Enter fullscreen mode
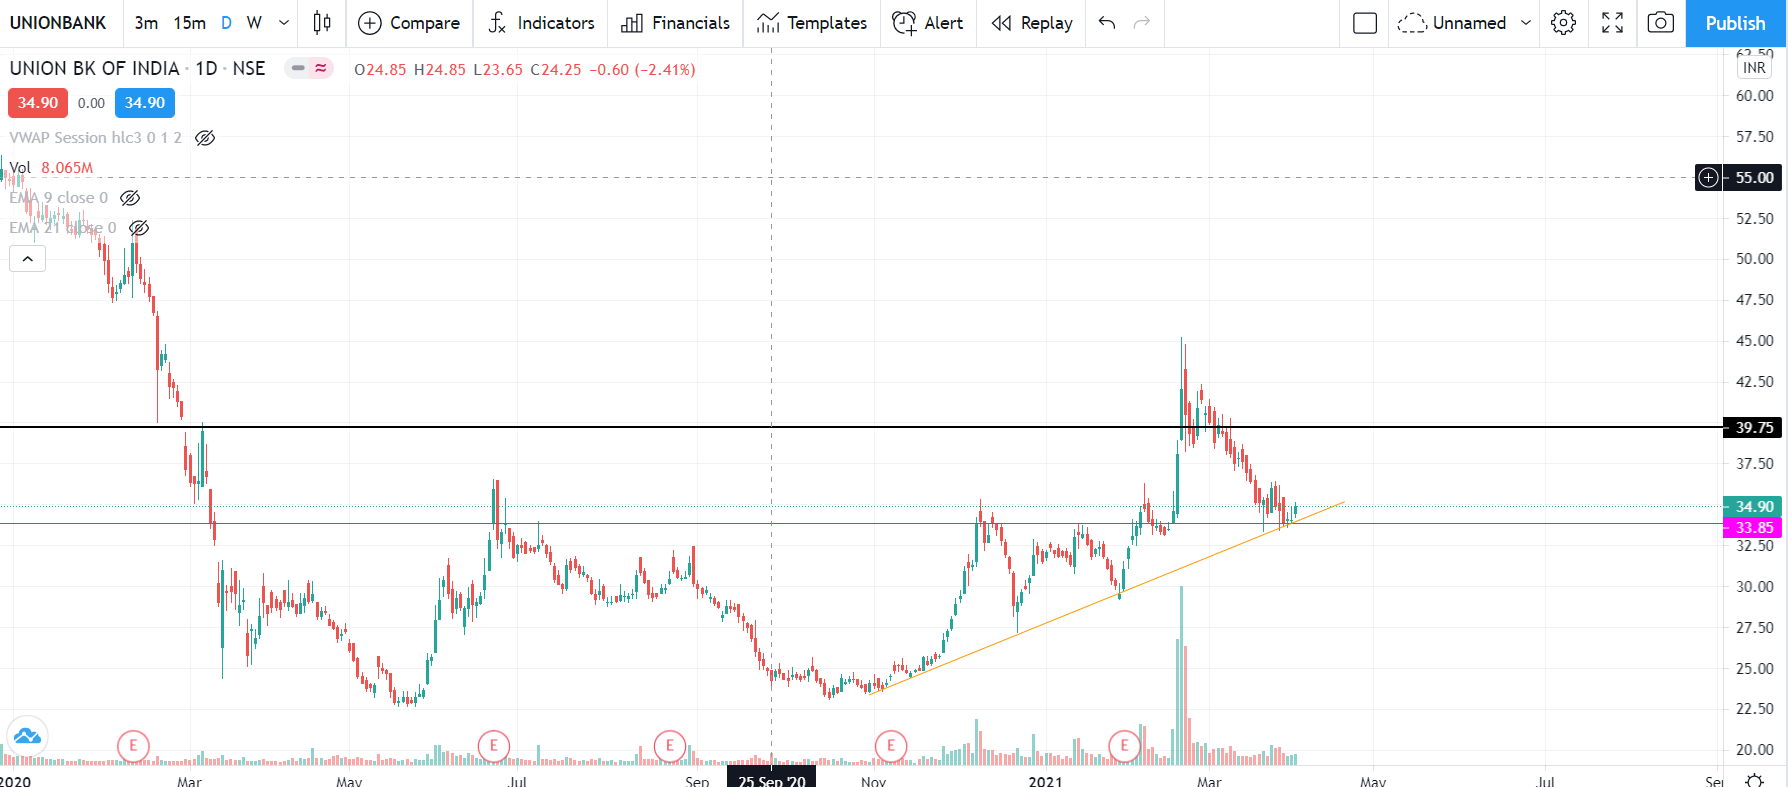1788x787 pixels. point(1612,23)
